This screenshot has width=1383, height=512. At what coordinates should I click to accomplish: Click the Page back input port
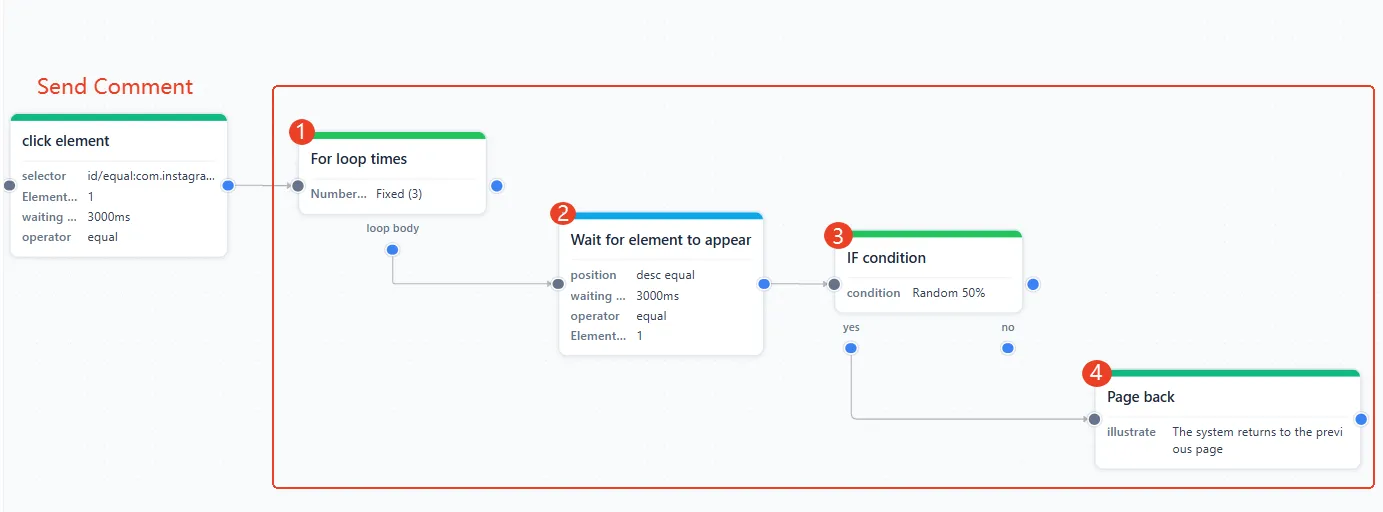click(1095, 420)
